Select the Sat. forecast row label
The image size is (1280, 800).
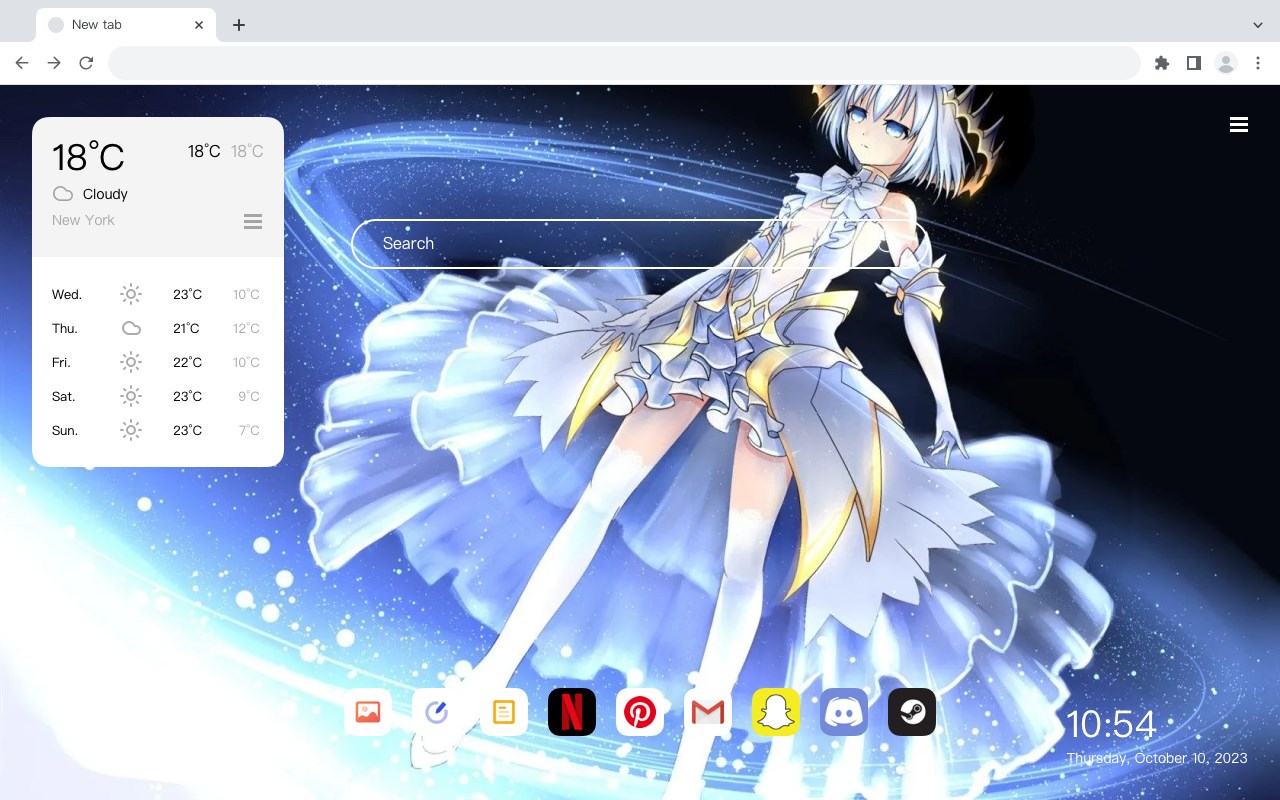click(x=64, y=396)
